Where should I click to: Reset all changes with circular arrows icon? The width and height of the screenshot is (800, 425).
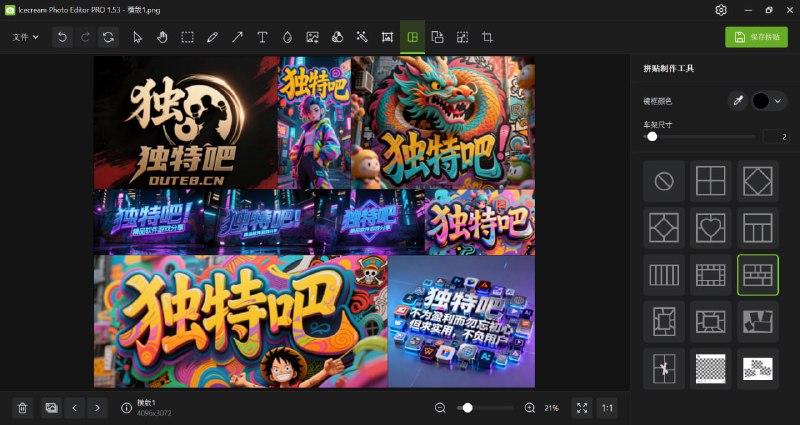[x=108, y=37]
